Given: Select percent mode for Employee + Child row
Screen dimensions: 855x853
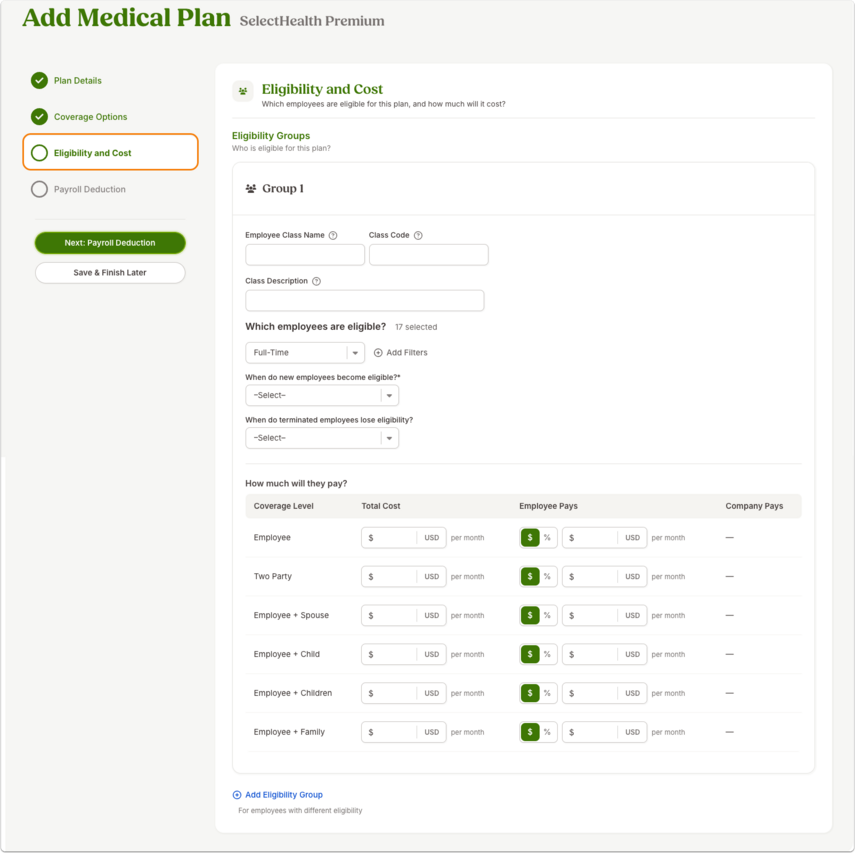Looking at the screenshot, I should pyautogui.click(x=547, y=654).
